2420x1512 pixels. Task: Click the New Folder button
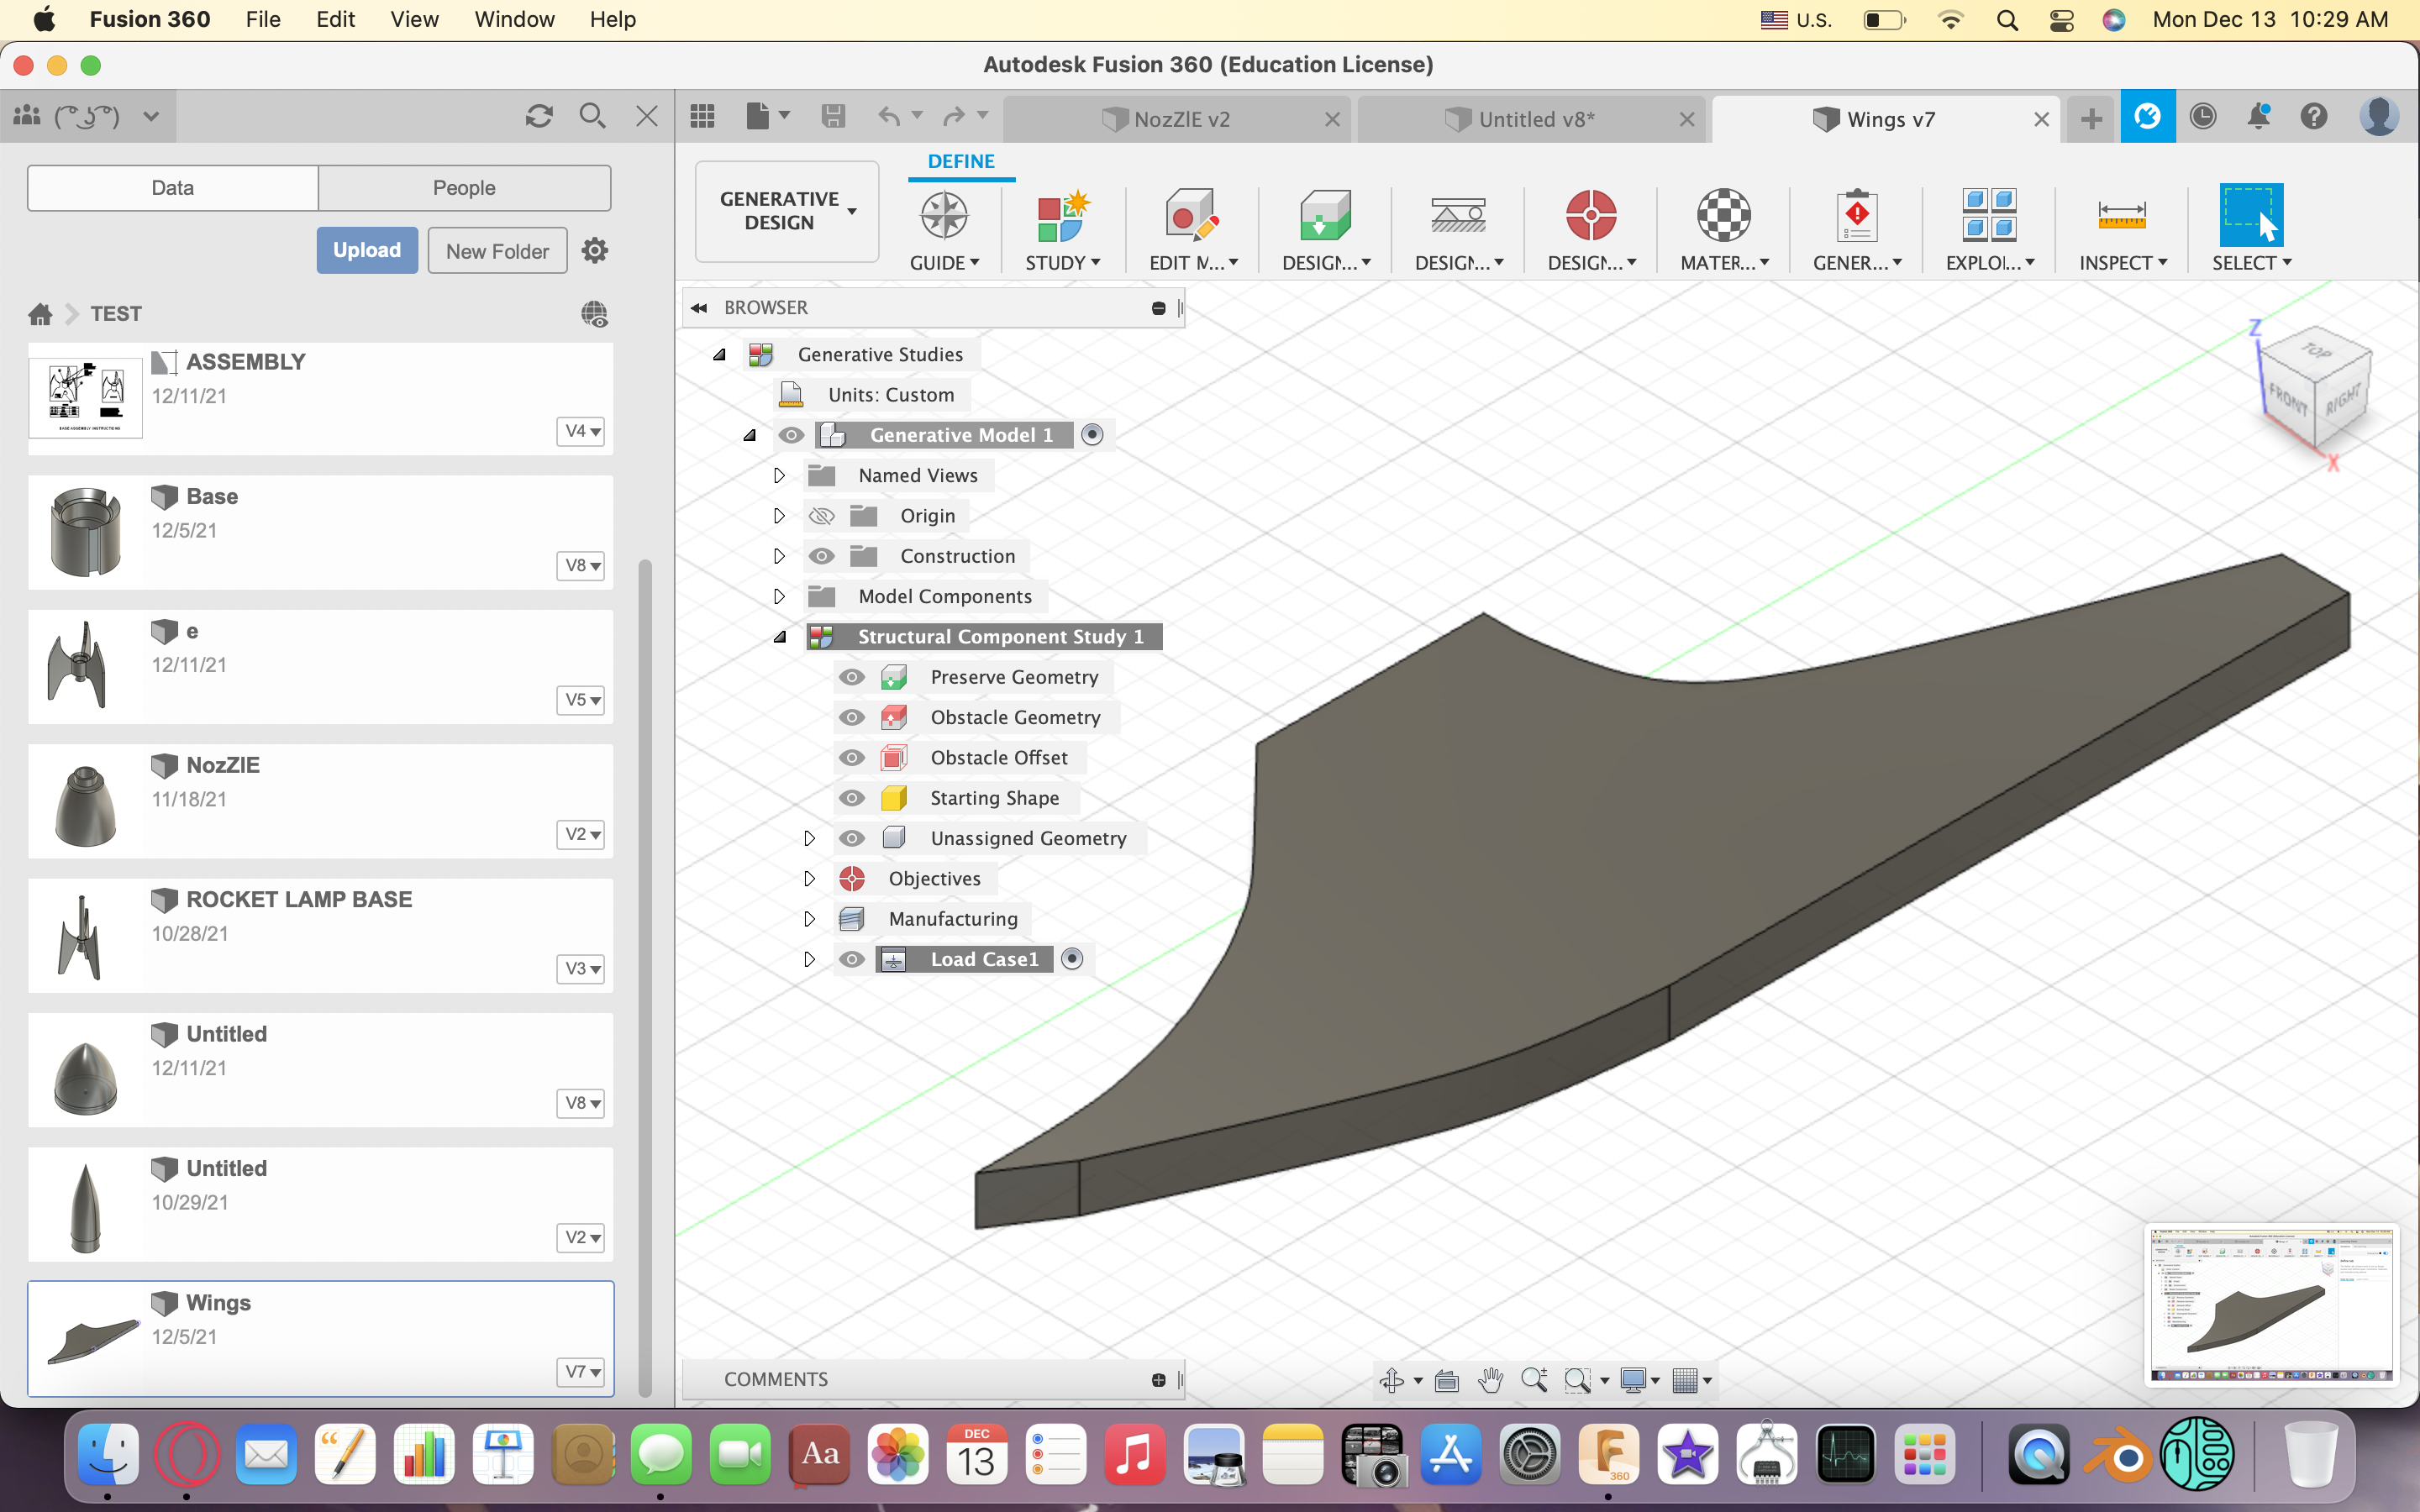[x=496, y=250]
